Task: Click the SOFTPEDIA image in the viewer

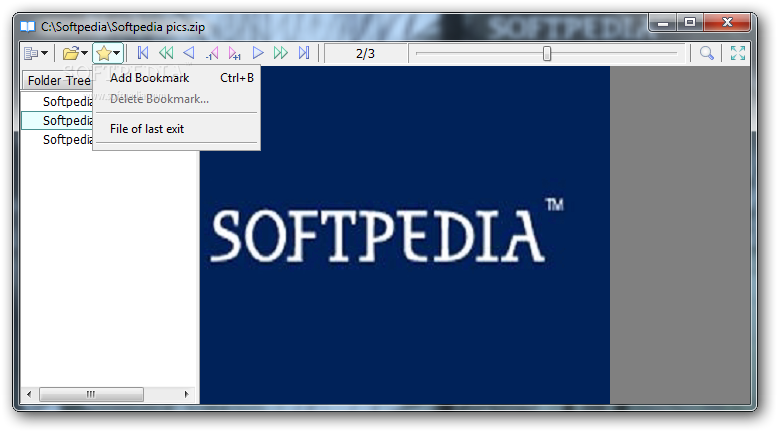Action: pos(405,235)
